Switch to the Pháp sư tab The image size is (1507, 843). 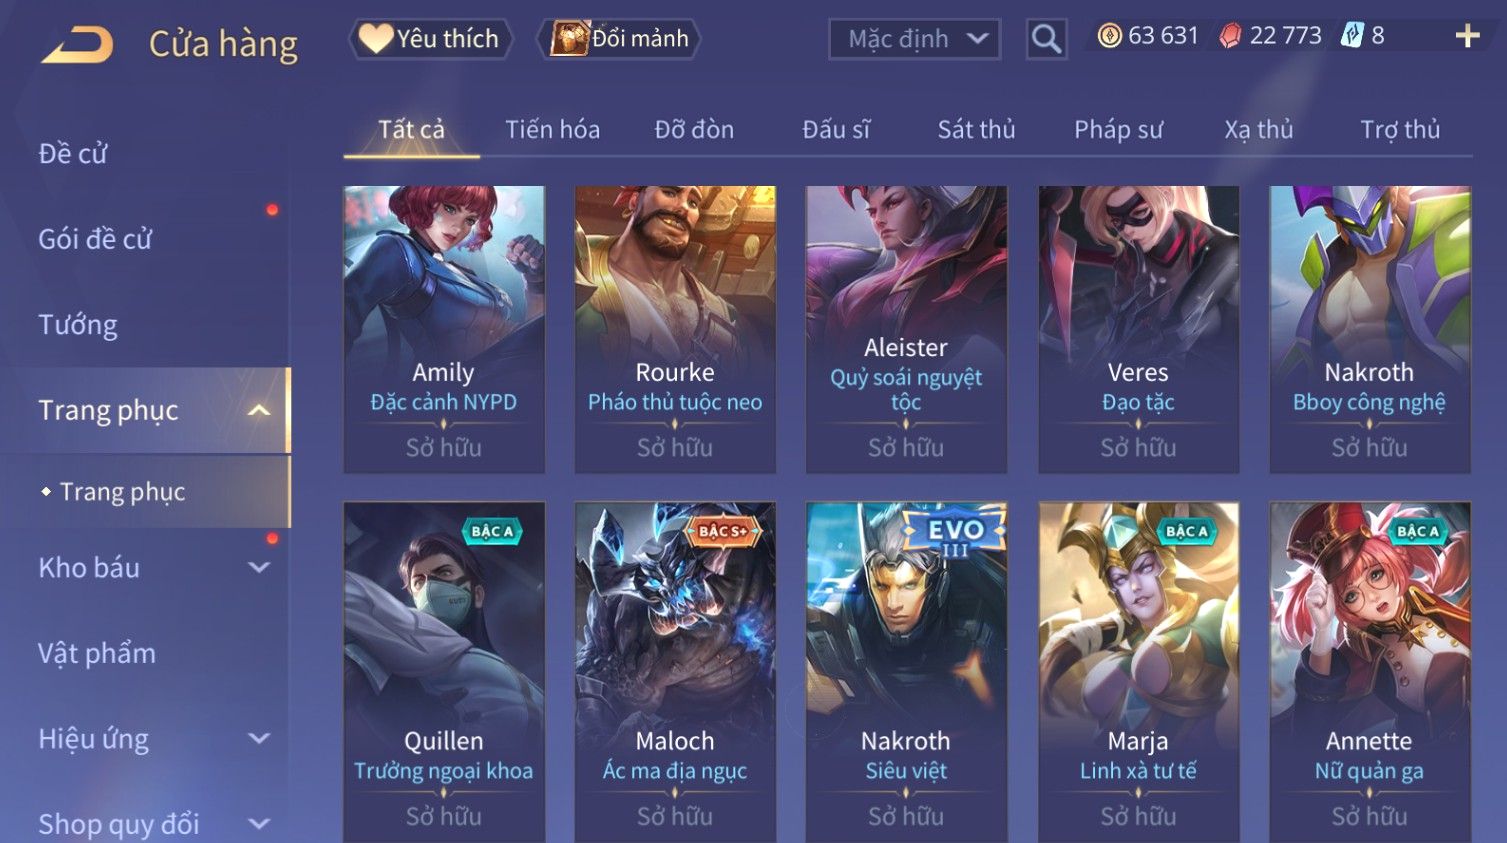pyautogui.click(x=1118, y=130)
